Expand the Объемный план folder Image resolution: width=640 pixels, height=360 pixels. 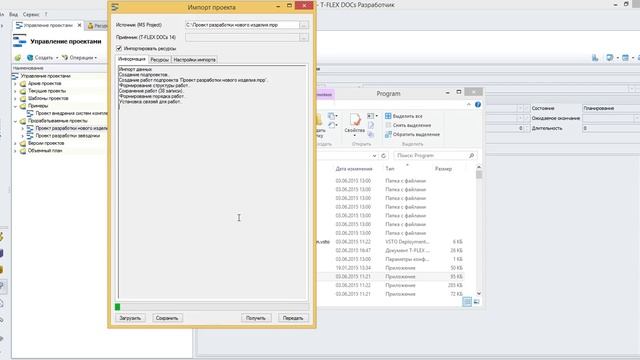coord(16,151)
